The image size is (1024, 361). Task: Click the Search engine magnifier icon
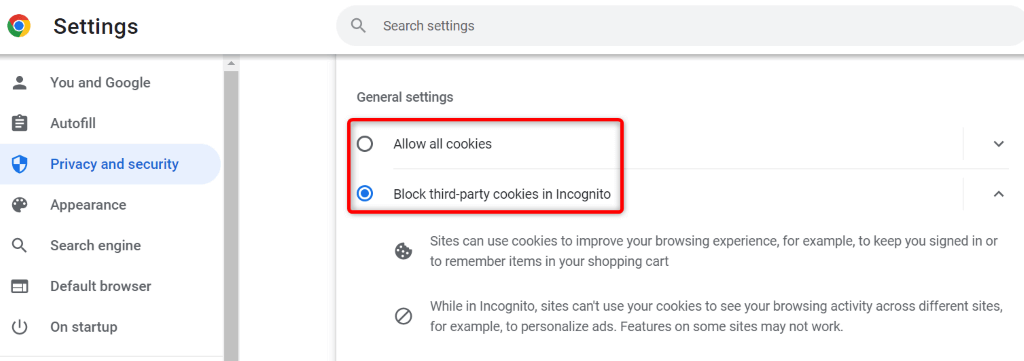(20, 245)
